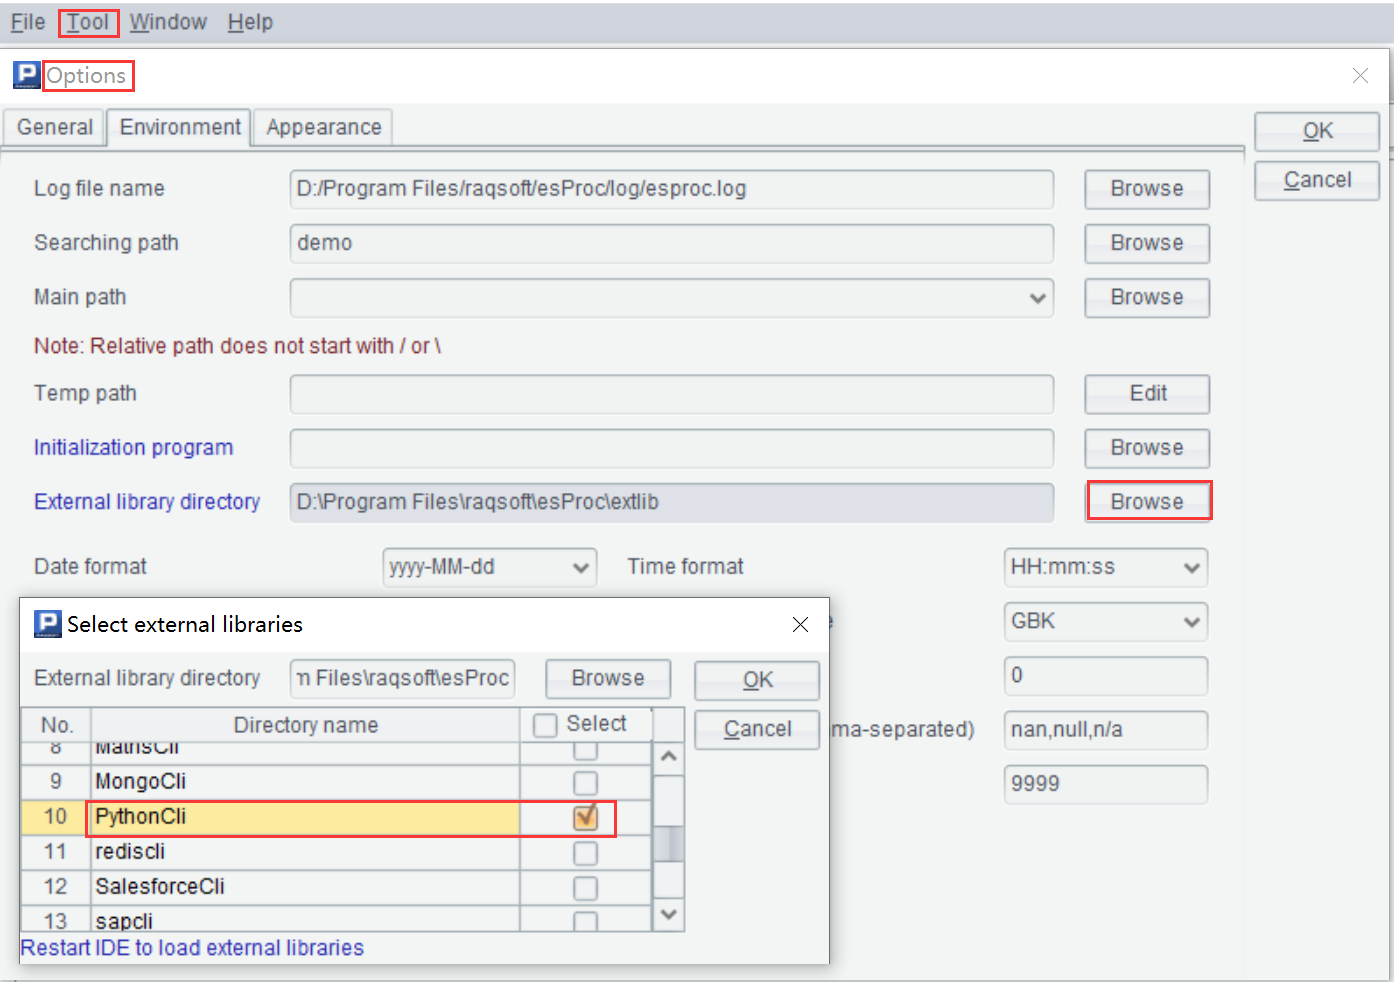The image size is (1394, 982).
Task: Click the Options dialog app icon
Action: click(x=26, y=75)
